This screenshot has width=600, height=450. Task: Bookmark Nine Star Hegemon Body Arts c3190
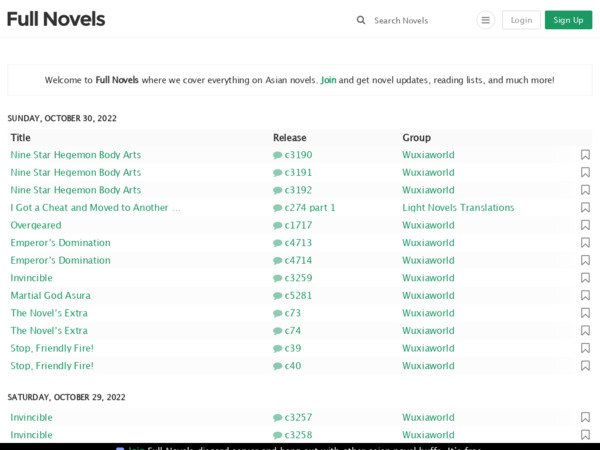[x=585, y=155]
